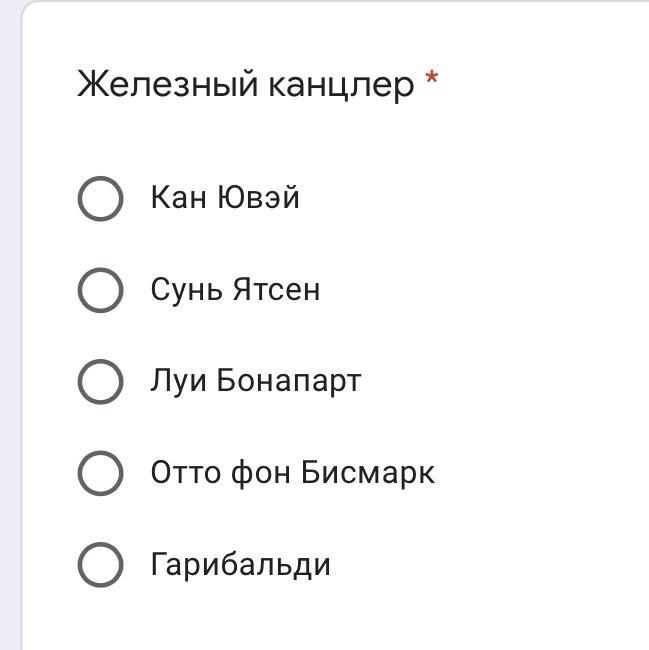This screenshot has height=650, width=649.
Task: Click the "Железный канцлер" question title
Action: tap(245, 85)
